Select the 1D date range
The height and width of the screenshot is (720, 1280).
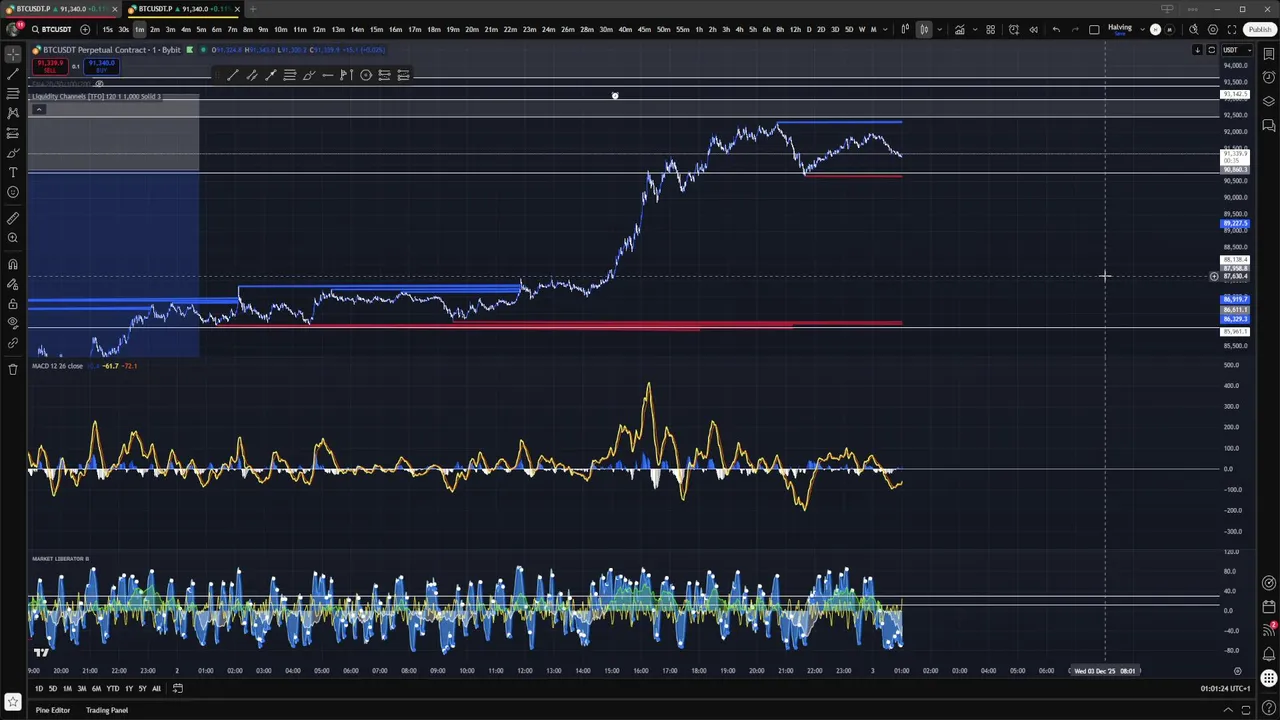(39, 688)
